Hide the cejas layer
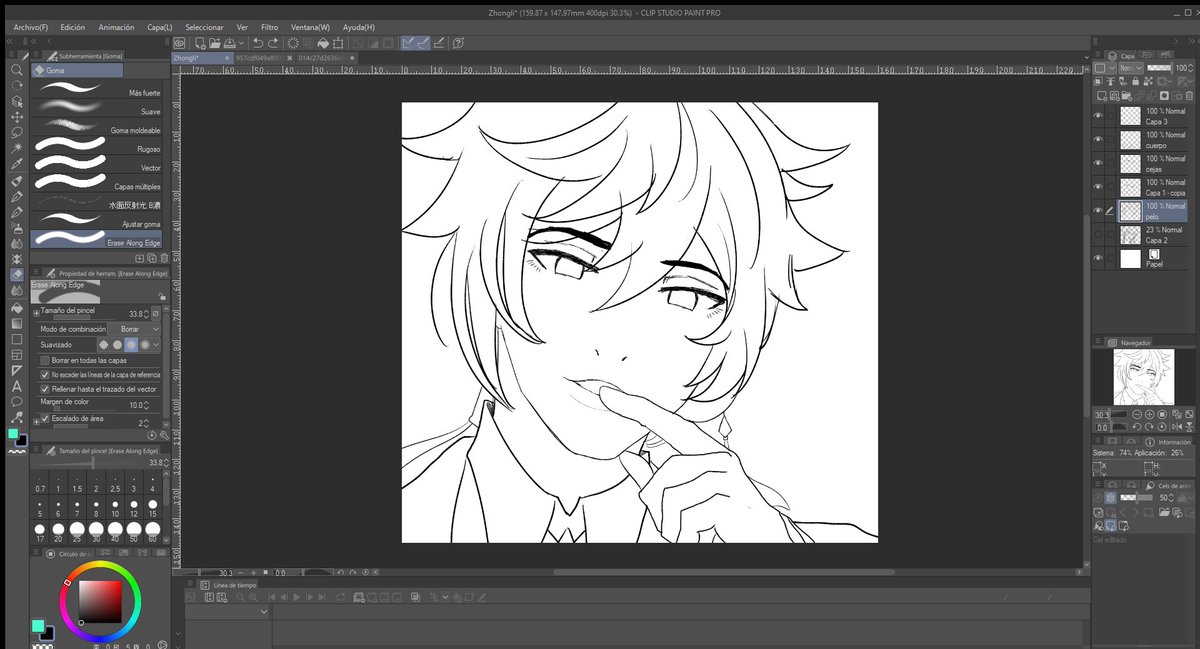The width and height of the screenshot is (1200, 649). pos(1098,163)
